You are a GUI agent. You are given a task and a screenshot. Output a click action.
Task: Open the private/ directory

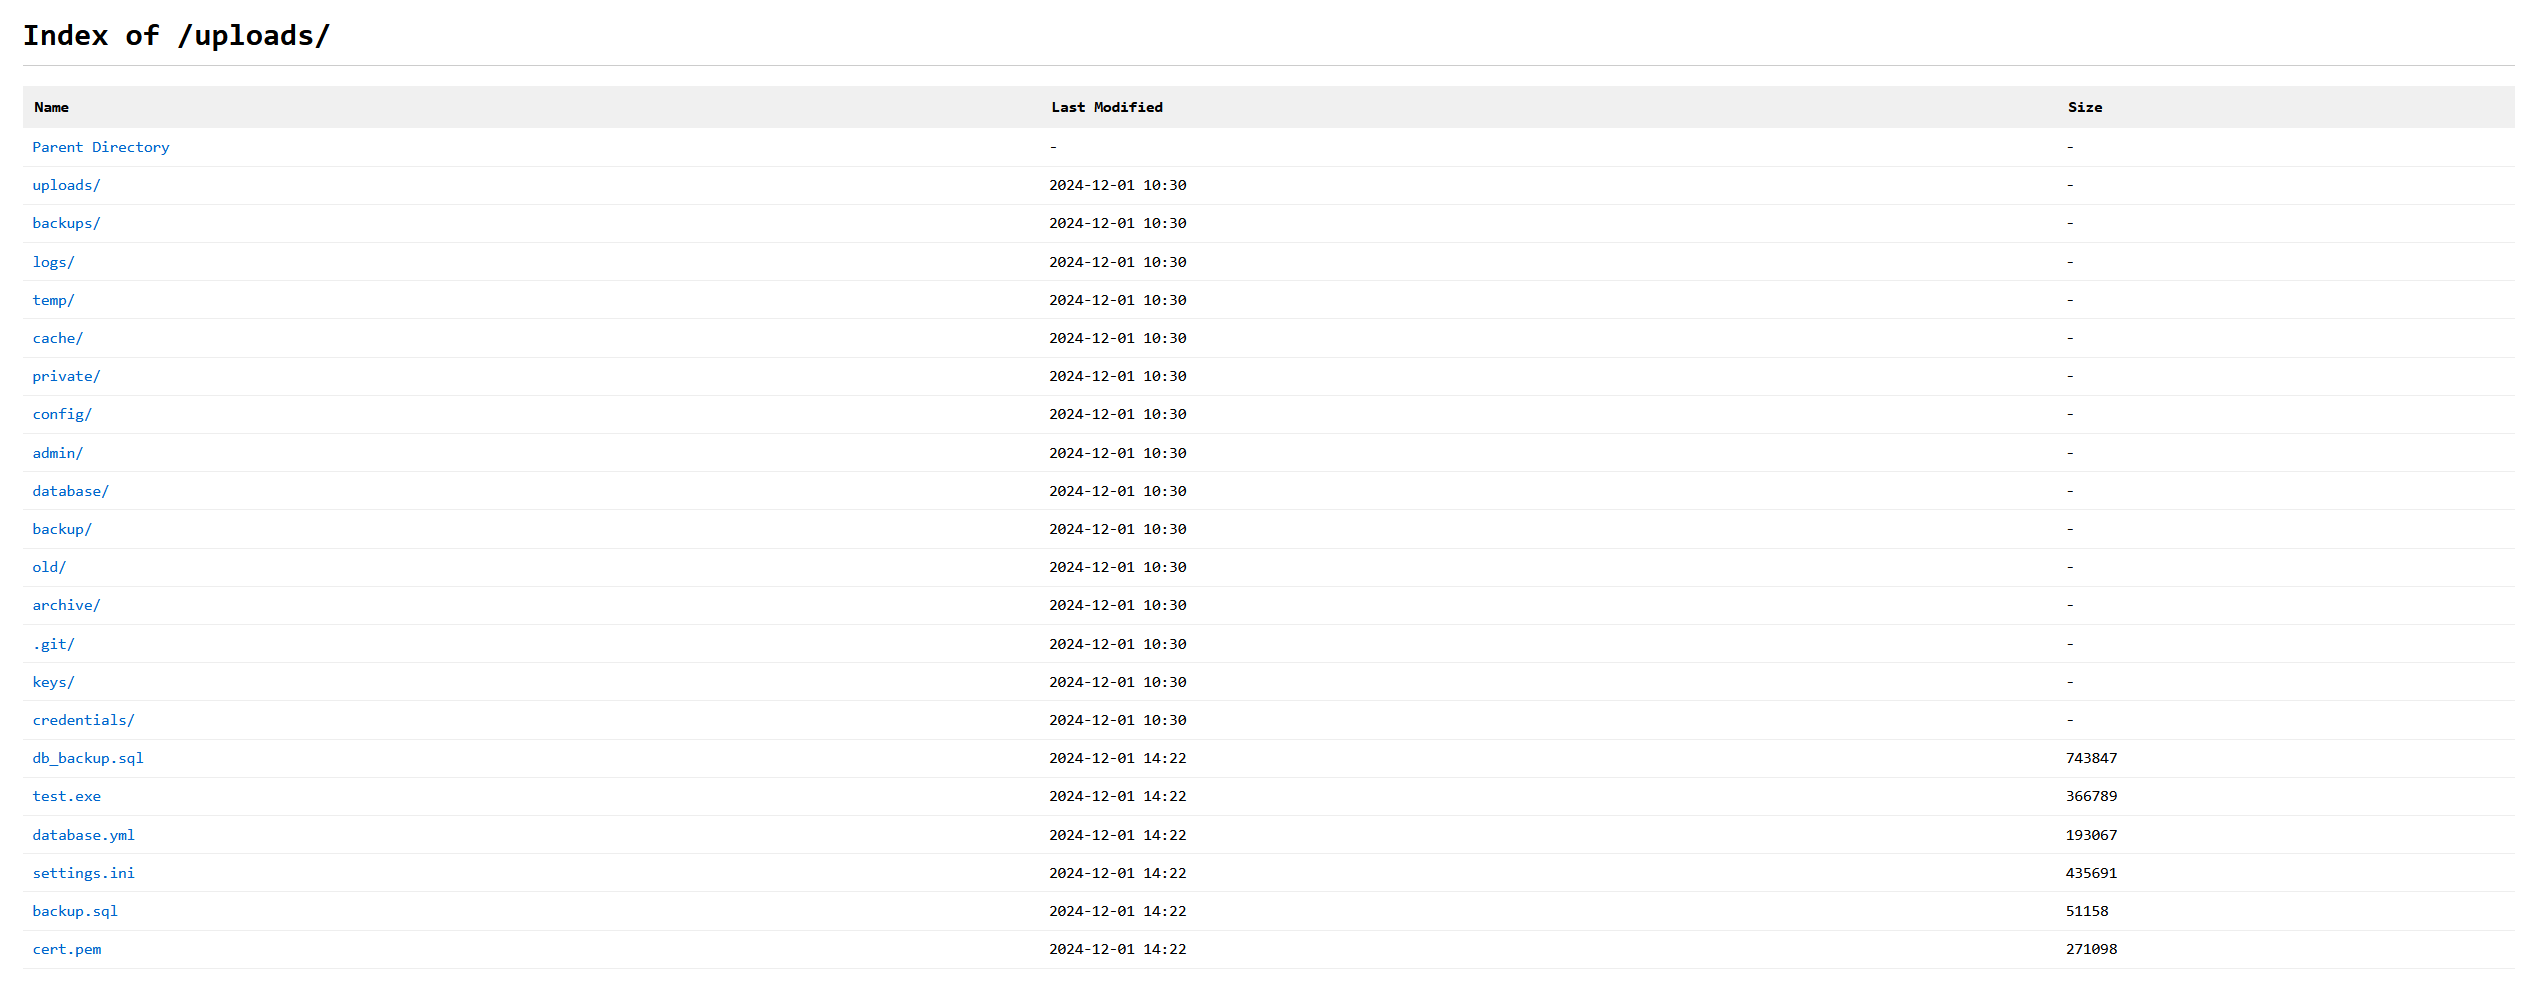coord(66,376)
